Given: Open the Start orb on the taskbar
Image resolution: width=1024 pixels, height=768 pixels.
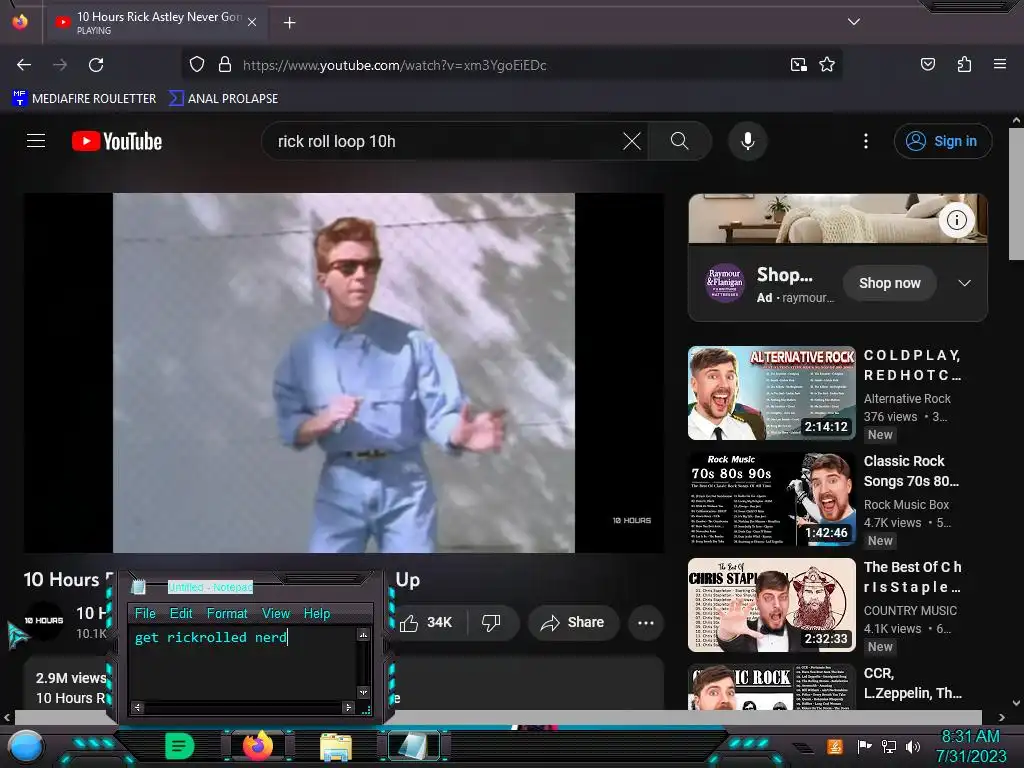Looking at the screenshot, I should click(x=26, y=747).
